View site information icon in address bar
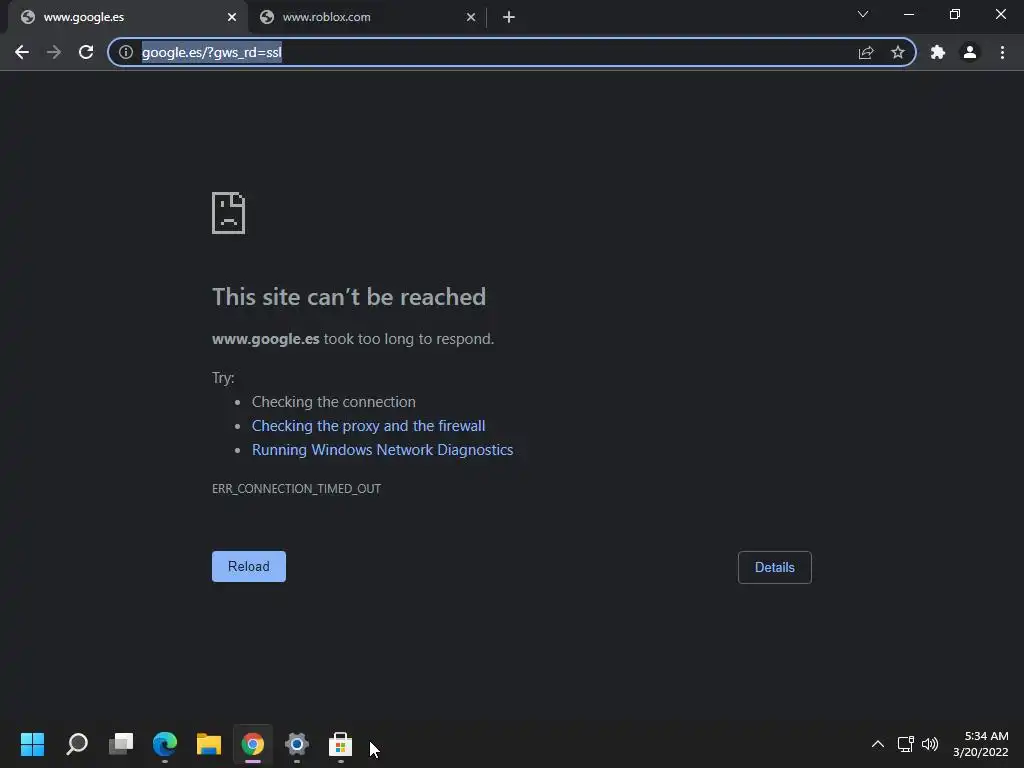 point(125,52)
